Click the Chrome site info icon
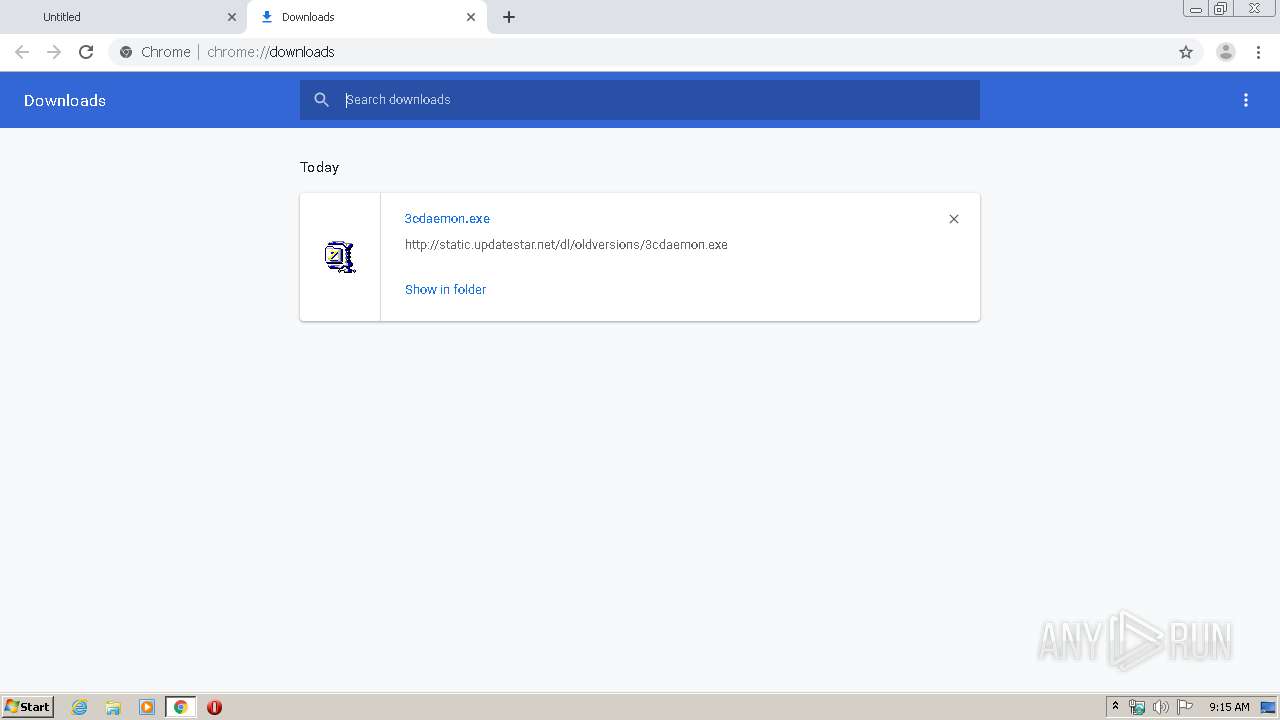The width and height of the screenshot is (1280, 720). (126, 52)
